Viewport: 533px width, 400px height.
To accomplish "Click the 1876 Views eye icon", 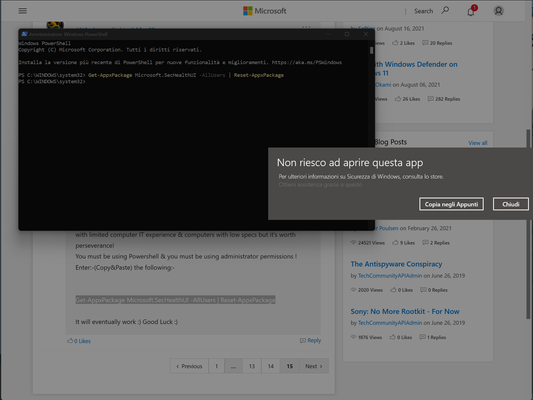I will click(x=354, y=337).
